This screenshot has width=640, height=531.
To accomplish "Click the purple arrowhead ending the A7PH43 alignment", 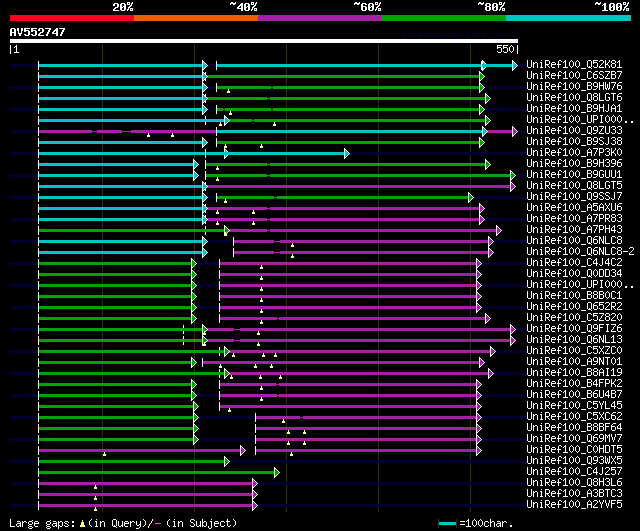I will coord(498,231).
